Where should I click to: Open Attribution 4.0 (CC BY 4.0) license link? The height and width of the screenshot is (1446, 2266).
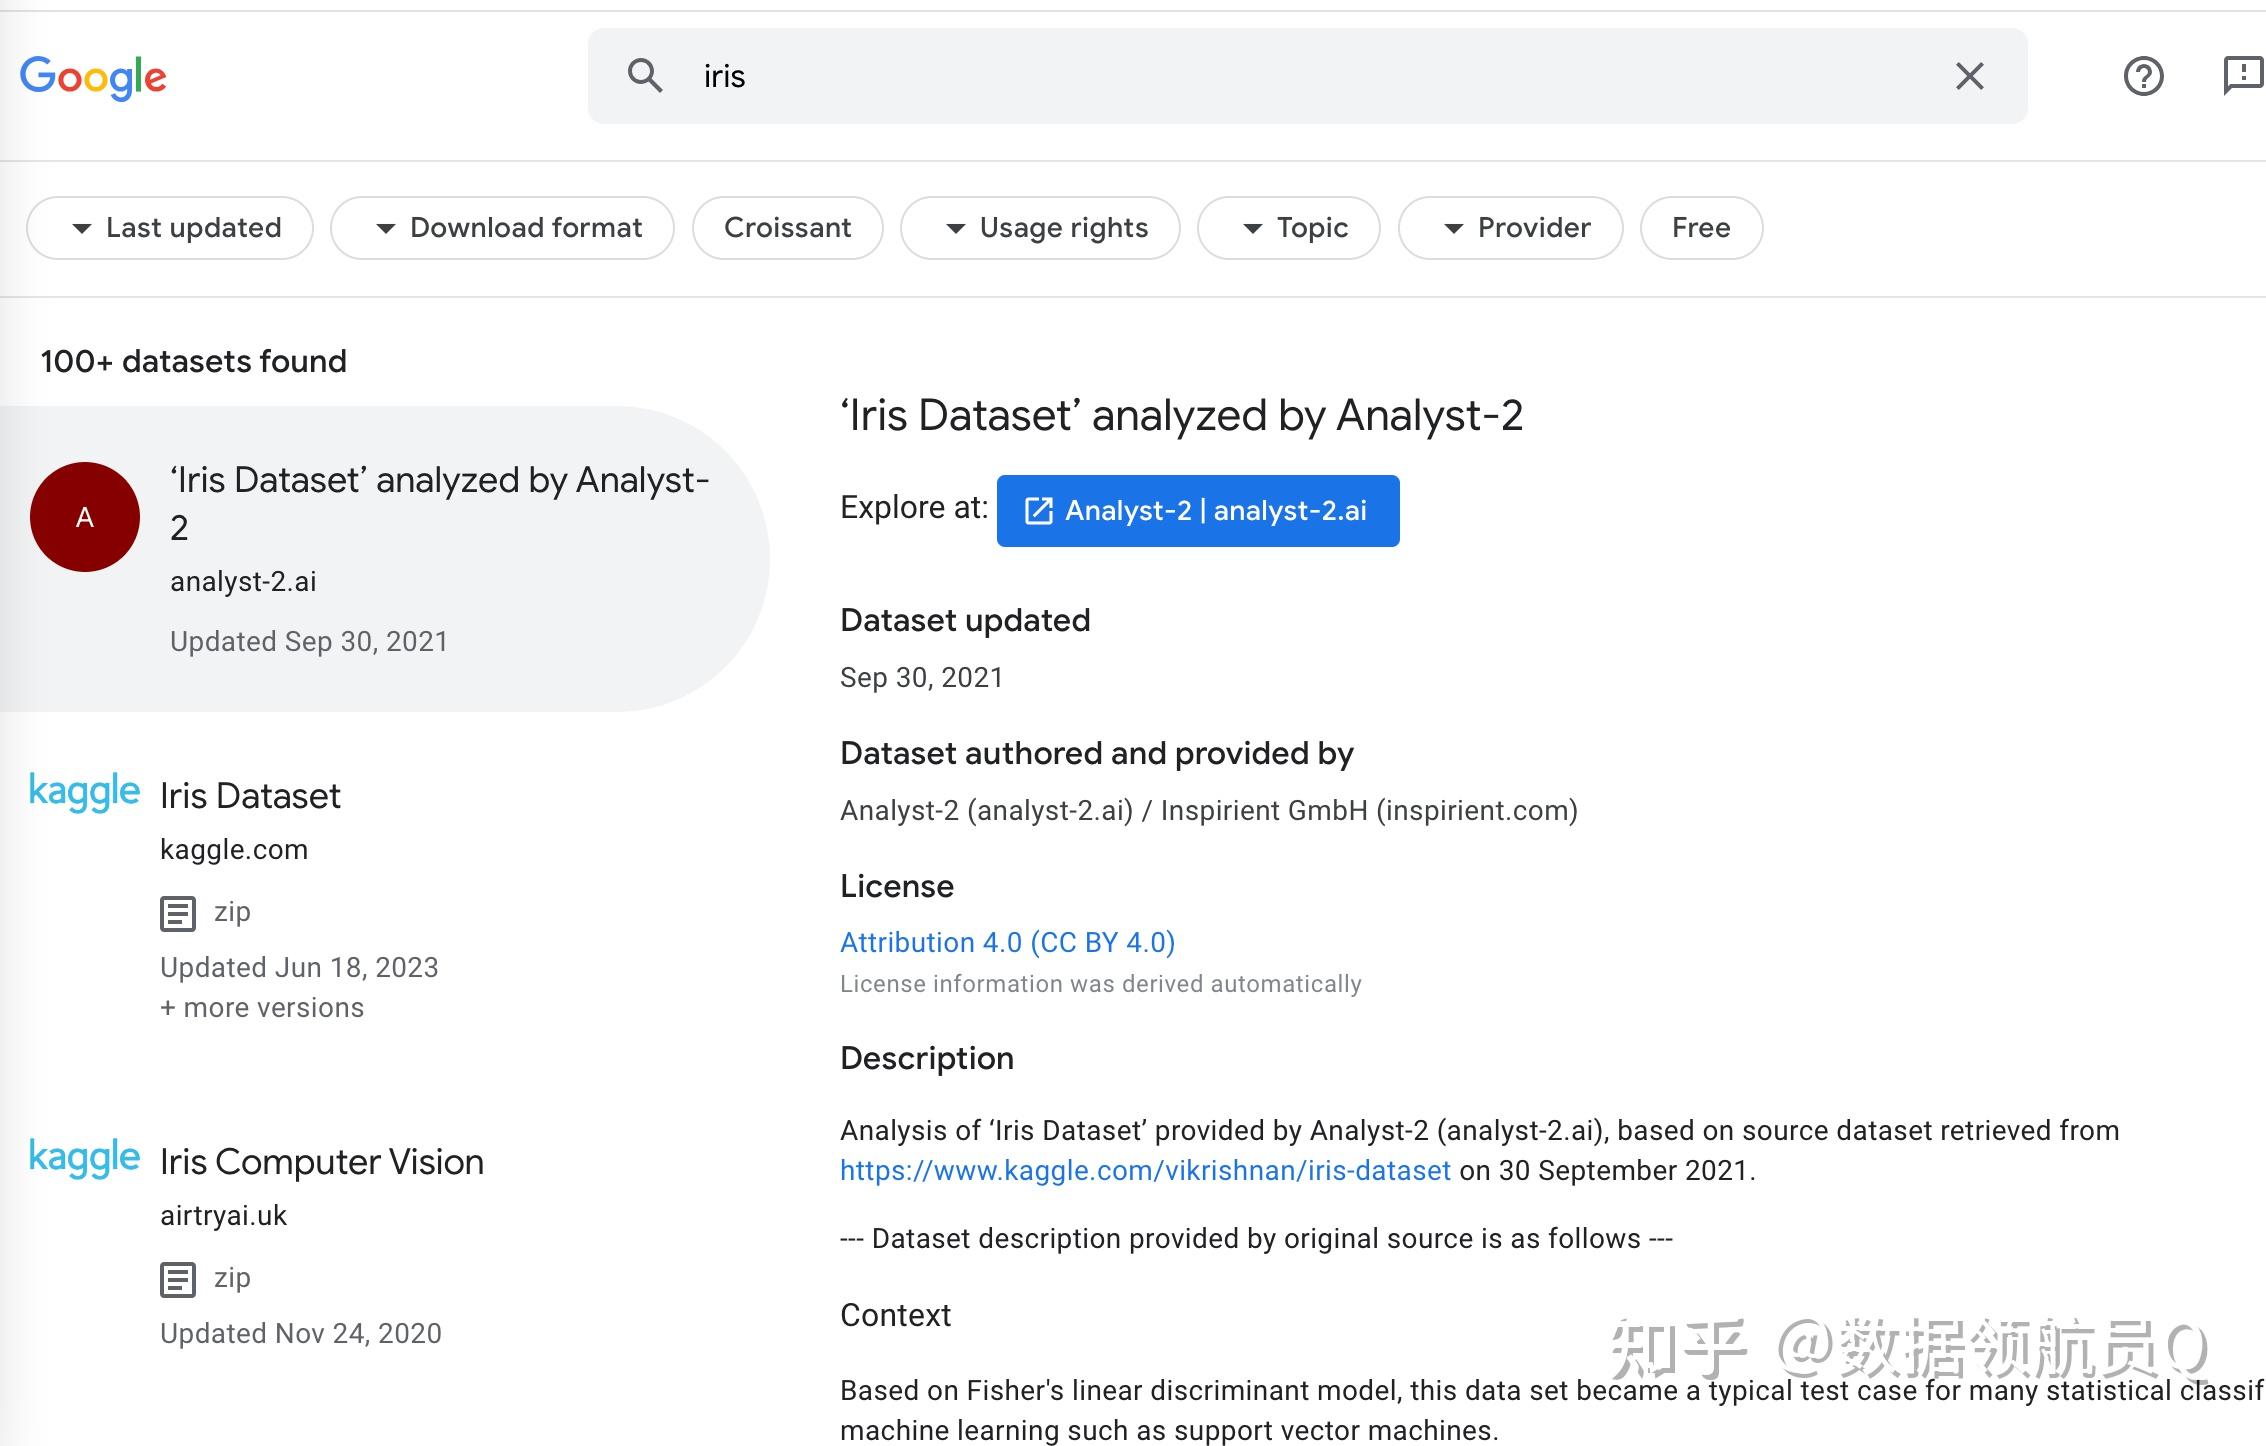1007,942
